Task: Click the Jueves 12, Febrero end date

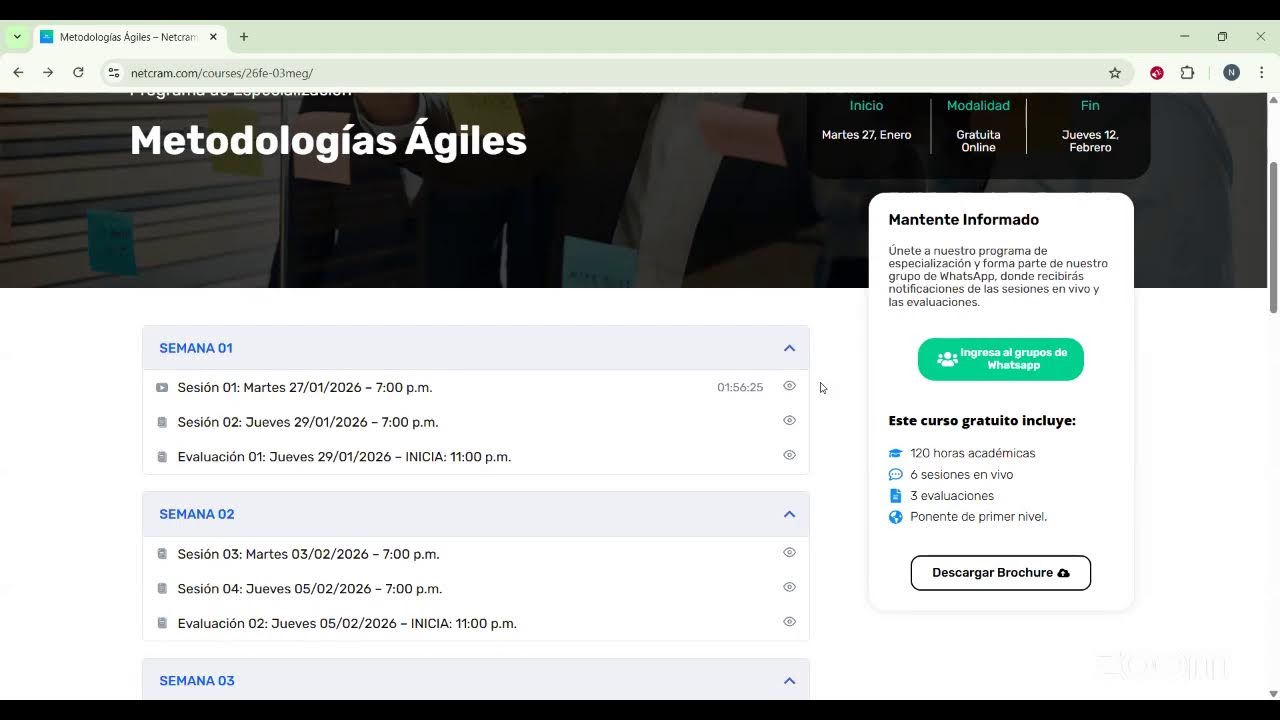Action: (1090, 141)
